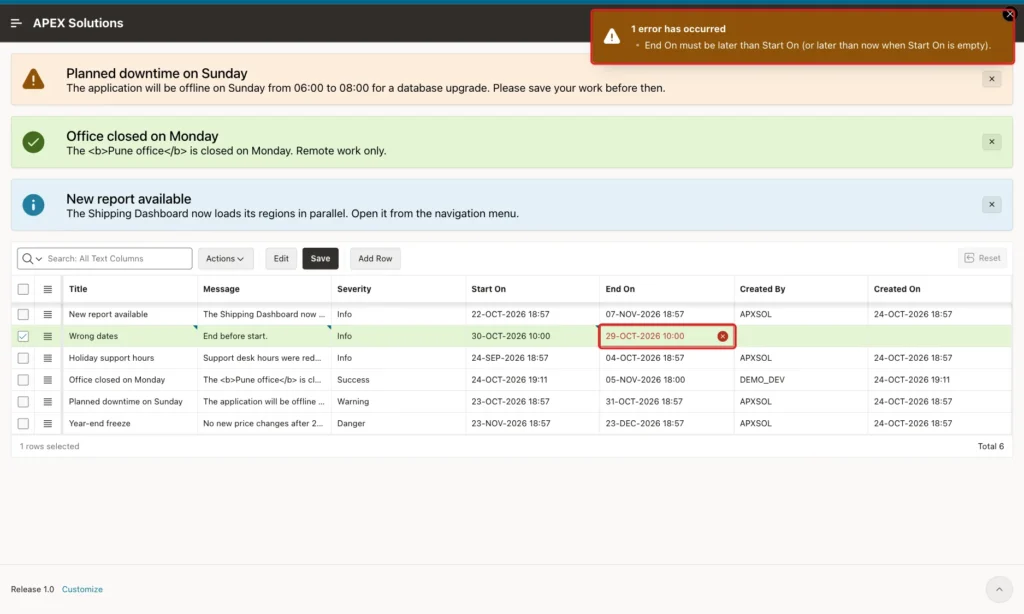Click the No new price changes message cell

coord(264,423)
